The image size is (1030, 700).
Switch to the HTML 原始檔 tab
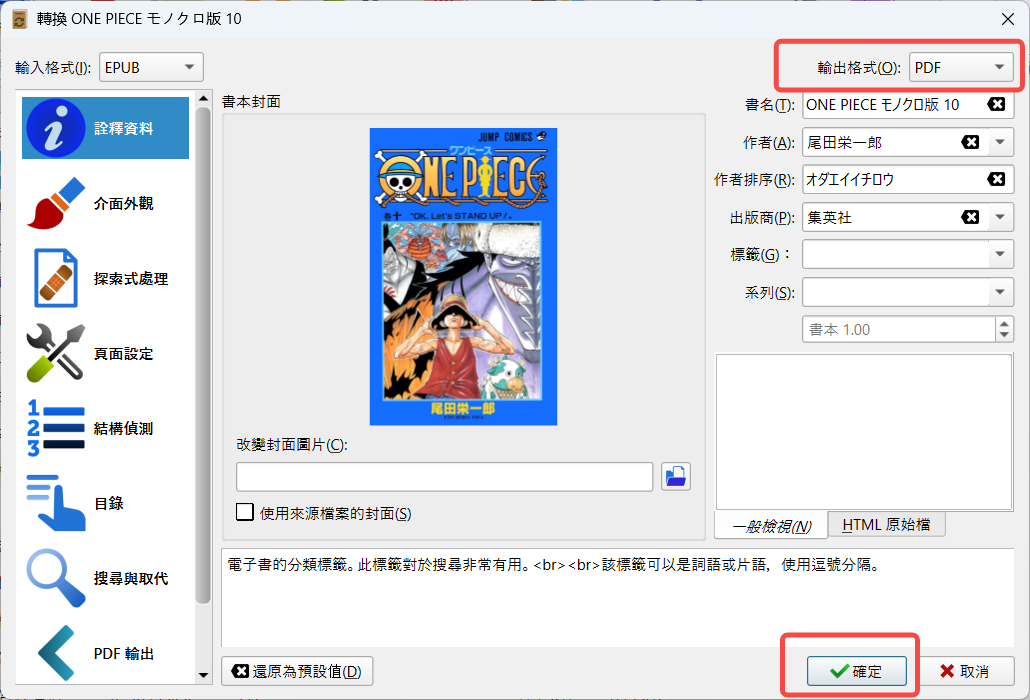[886, 524]
